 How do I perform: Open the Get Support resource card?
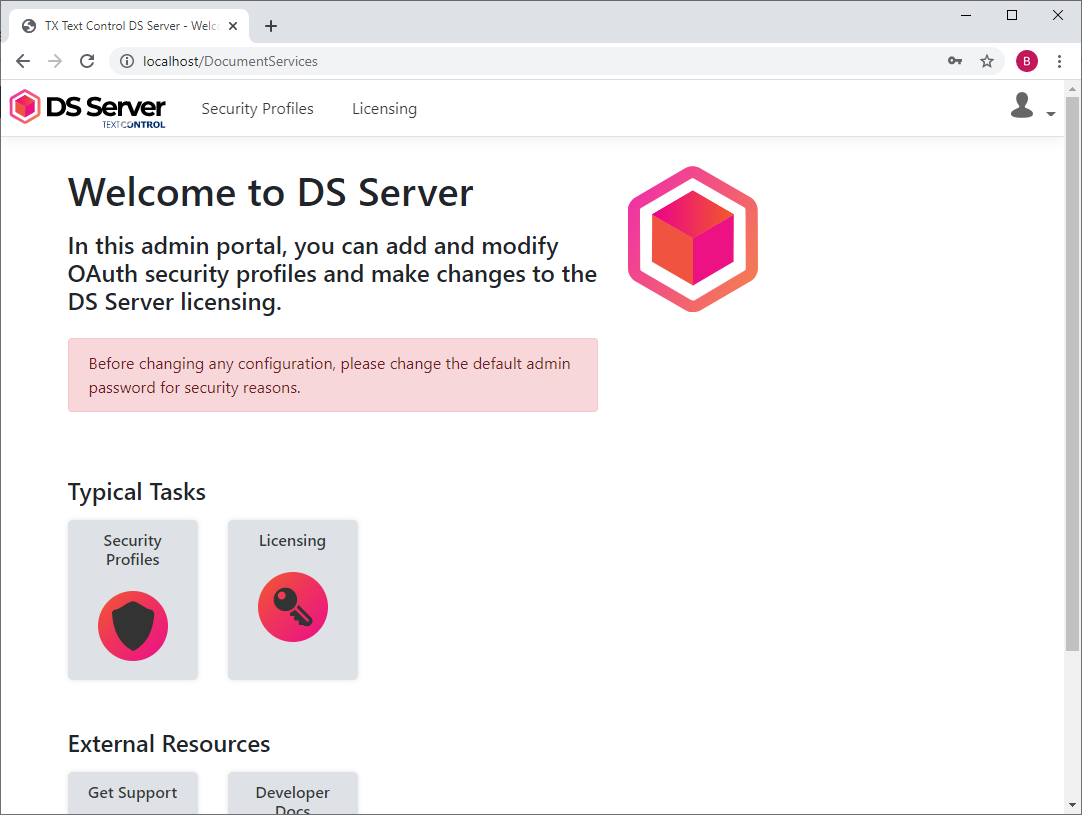tap(133, 793)
